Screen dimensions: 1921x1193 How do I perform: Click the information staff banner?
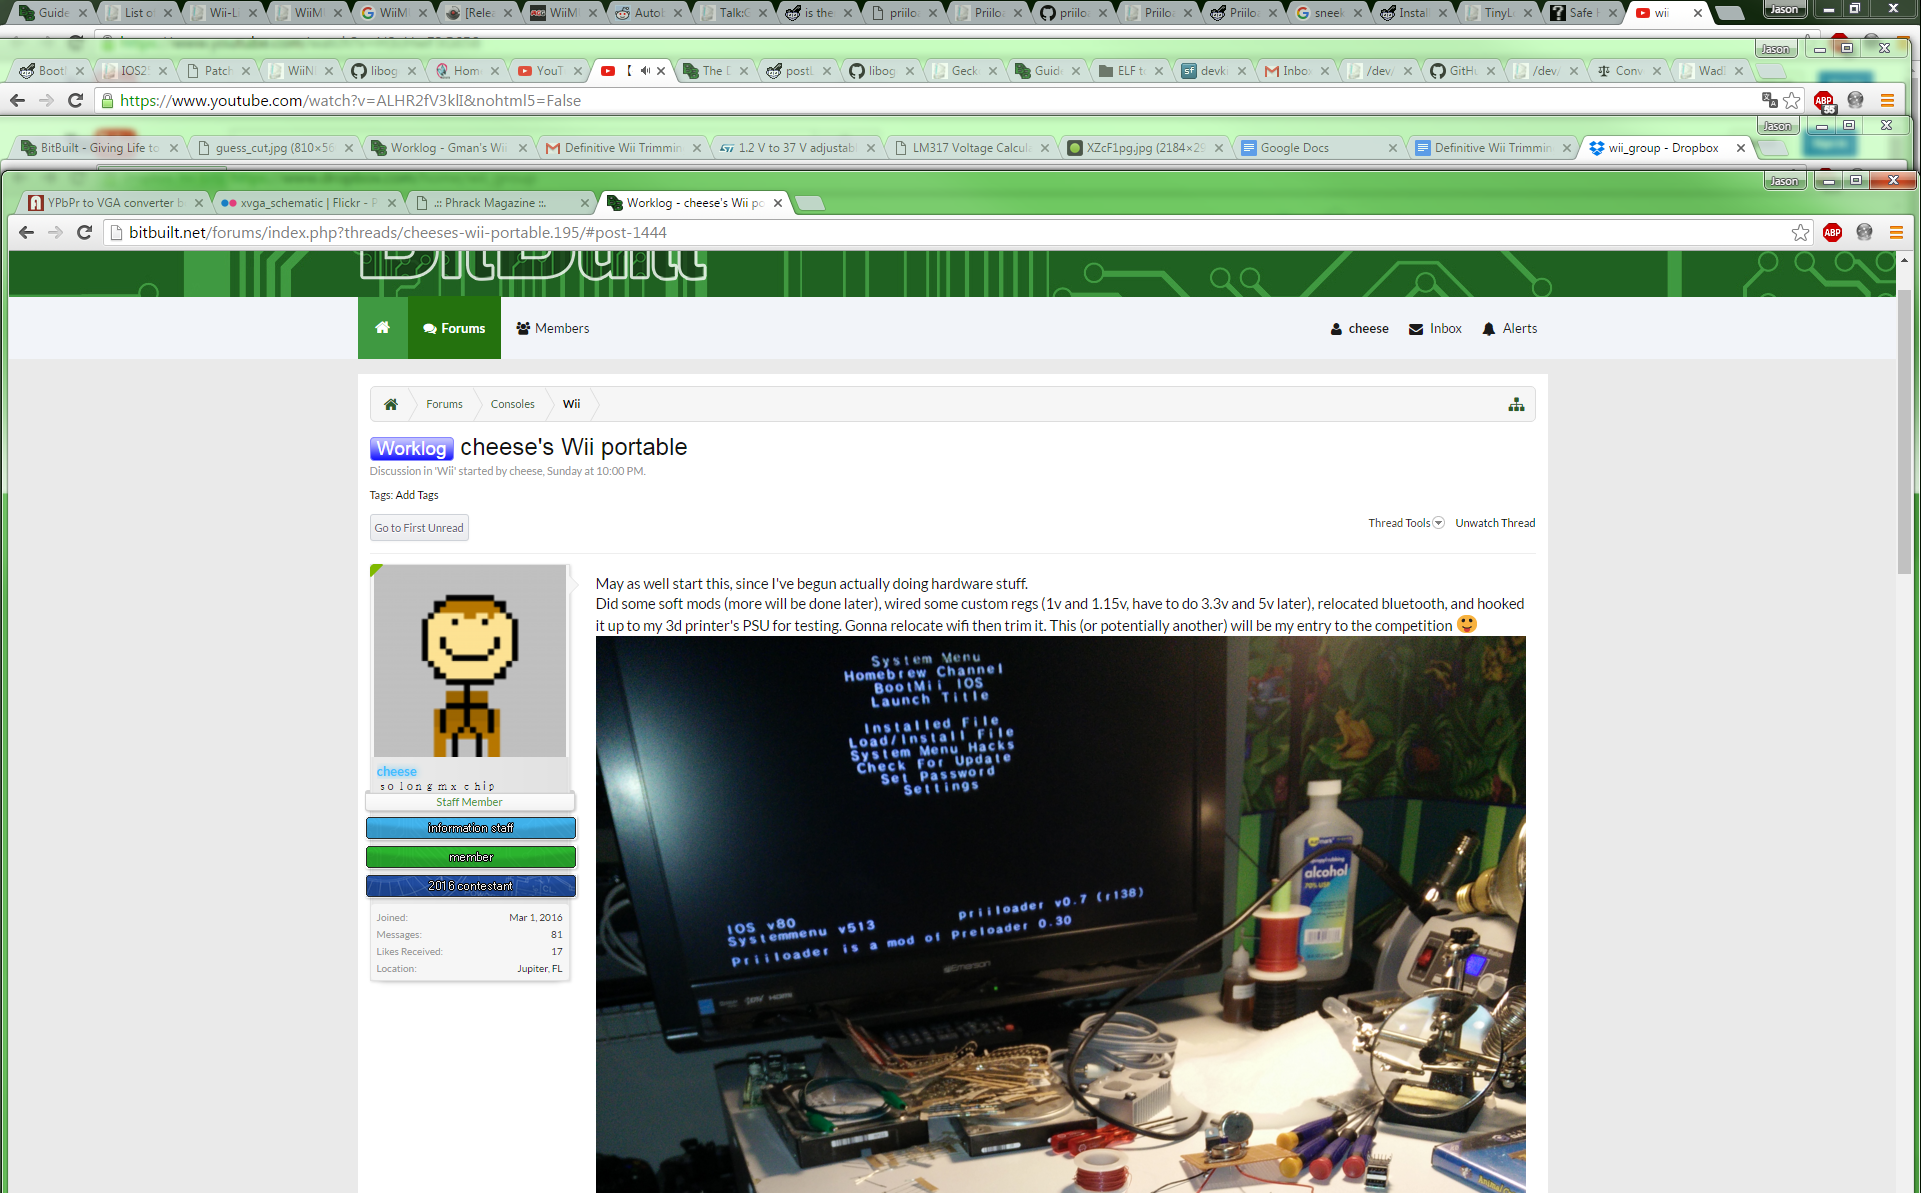471,828
